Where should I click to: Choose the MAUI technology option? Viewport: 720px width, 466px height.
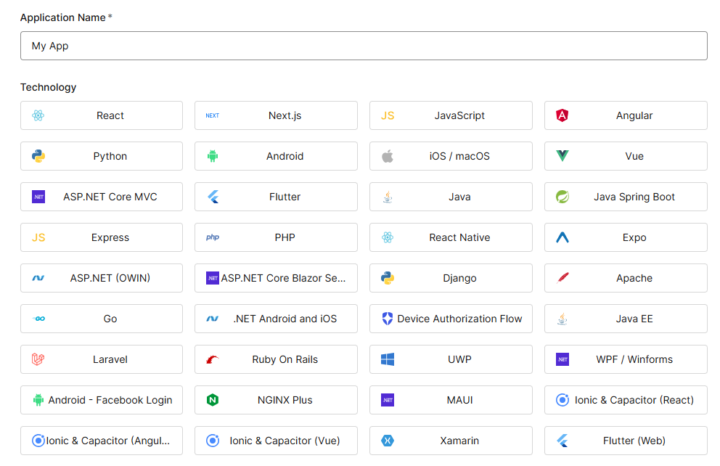point(451,400)
